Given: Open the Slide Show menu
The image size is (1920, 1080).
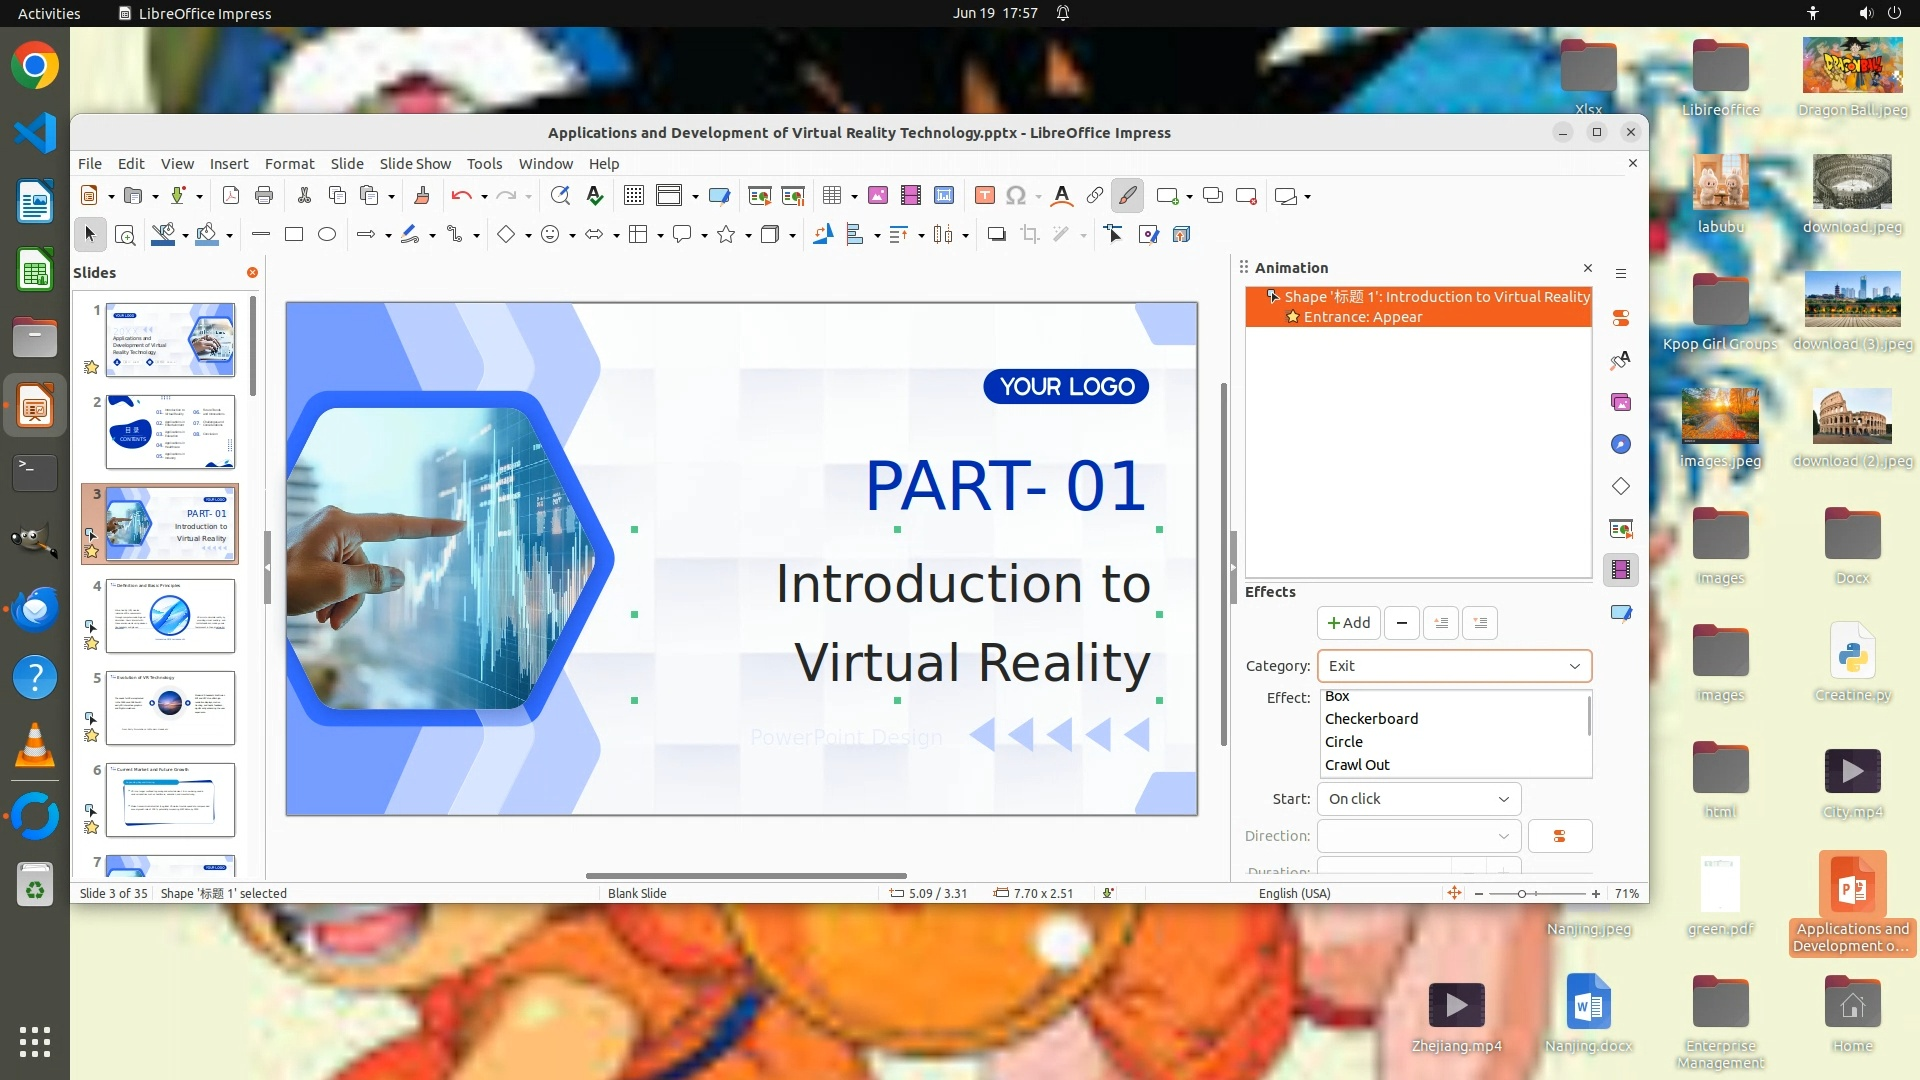Looking at the screenshot, I should (415, 164).
